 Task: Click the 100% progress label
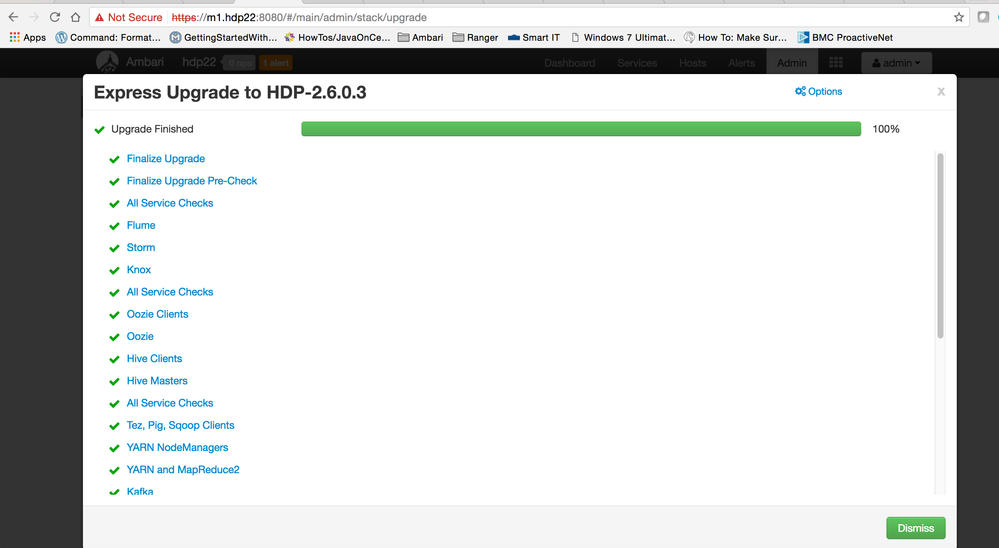click(886, 129)
